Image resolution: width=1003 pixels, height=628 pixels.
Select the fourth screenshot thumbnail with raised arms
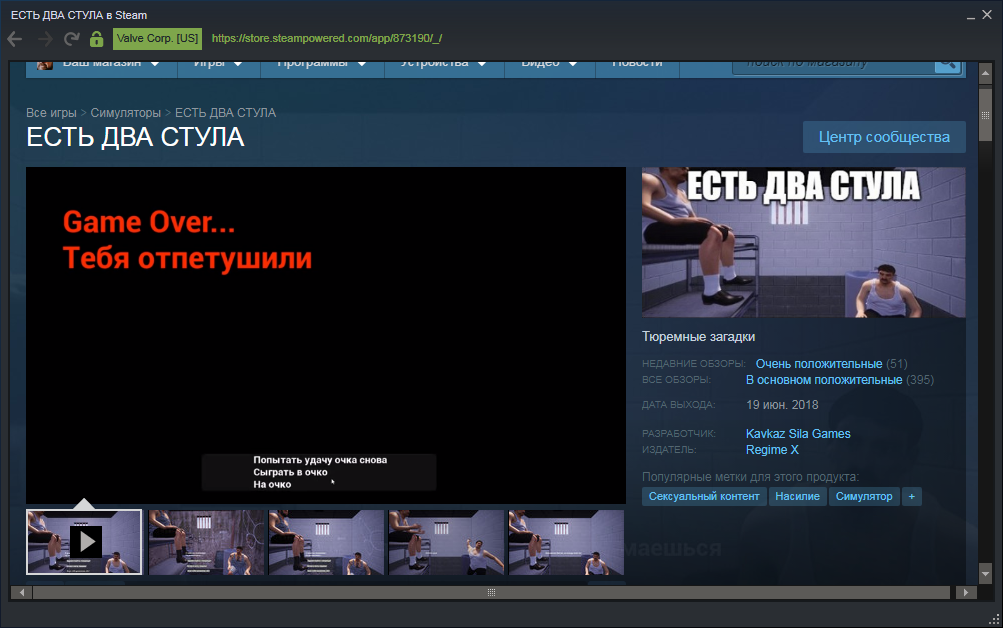[446, 542]
